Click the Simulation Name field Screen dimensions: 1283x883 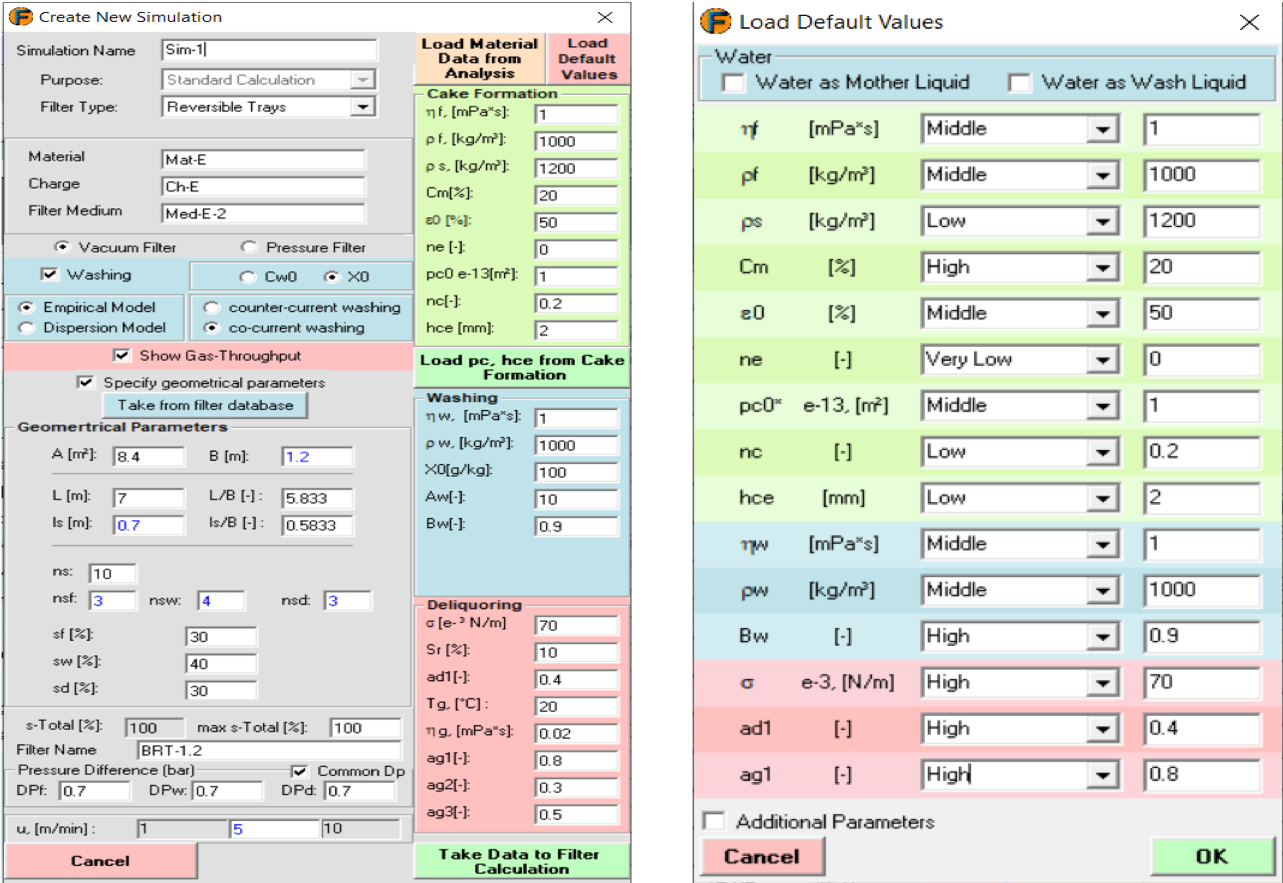point(269,50)
